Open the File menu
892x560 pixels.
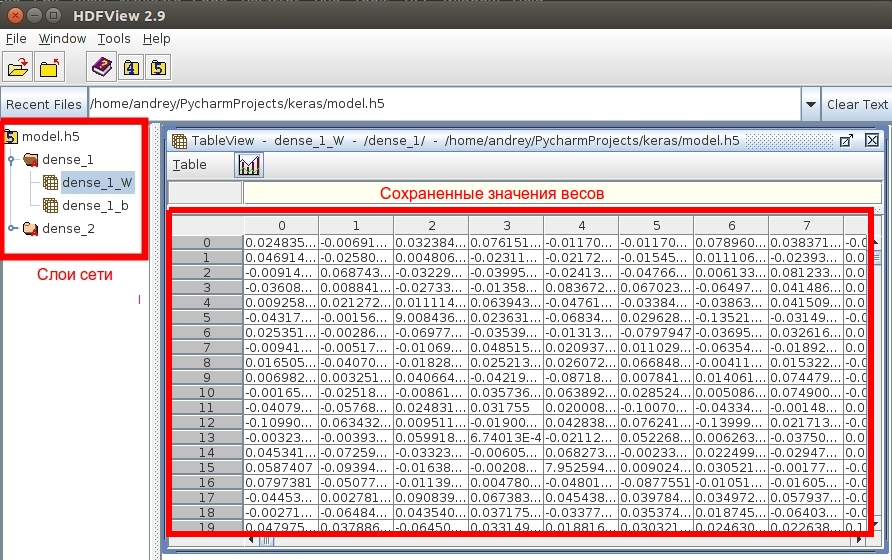[x=16, y=39]
